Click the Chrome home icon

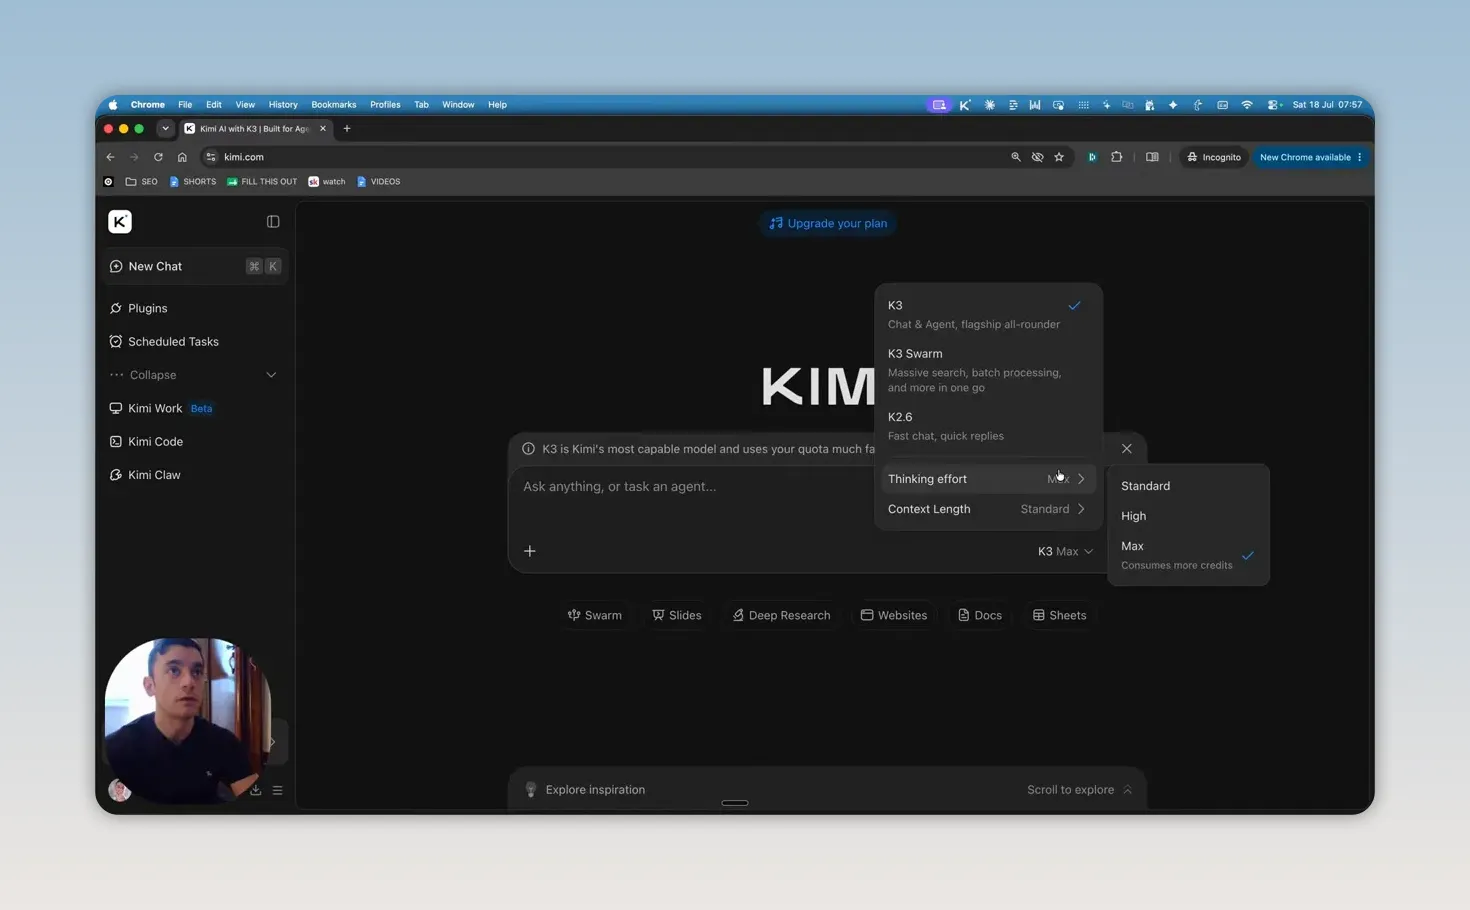pyautogui.click(x=182, y=157)
